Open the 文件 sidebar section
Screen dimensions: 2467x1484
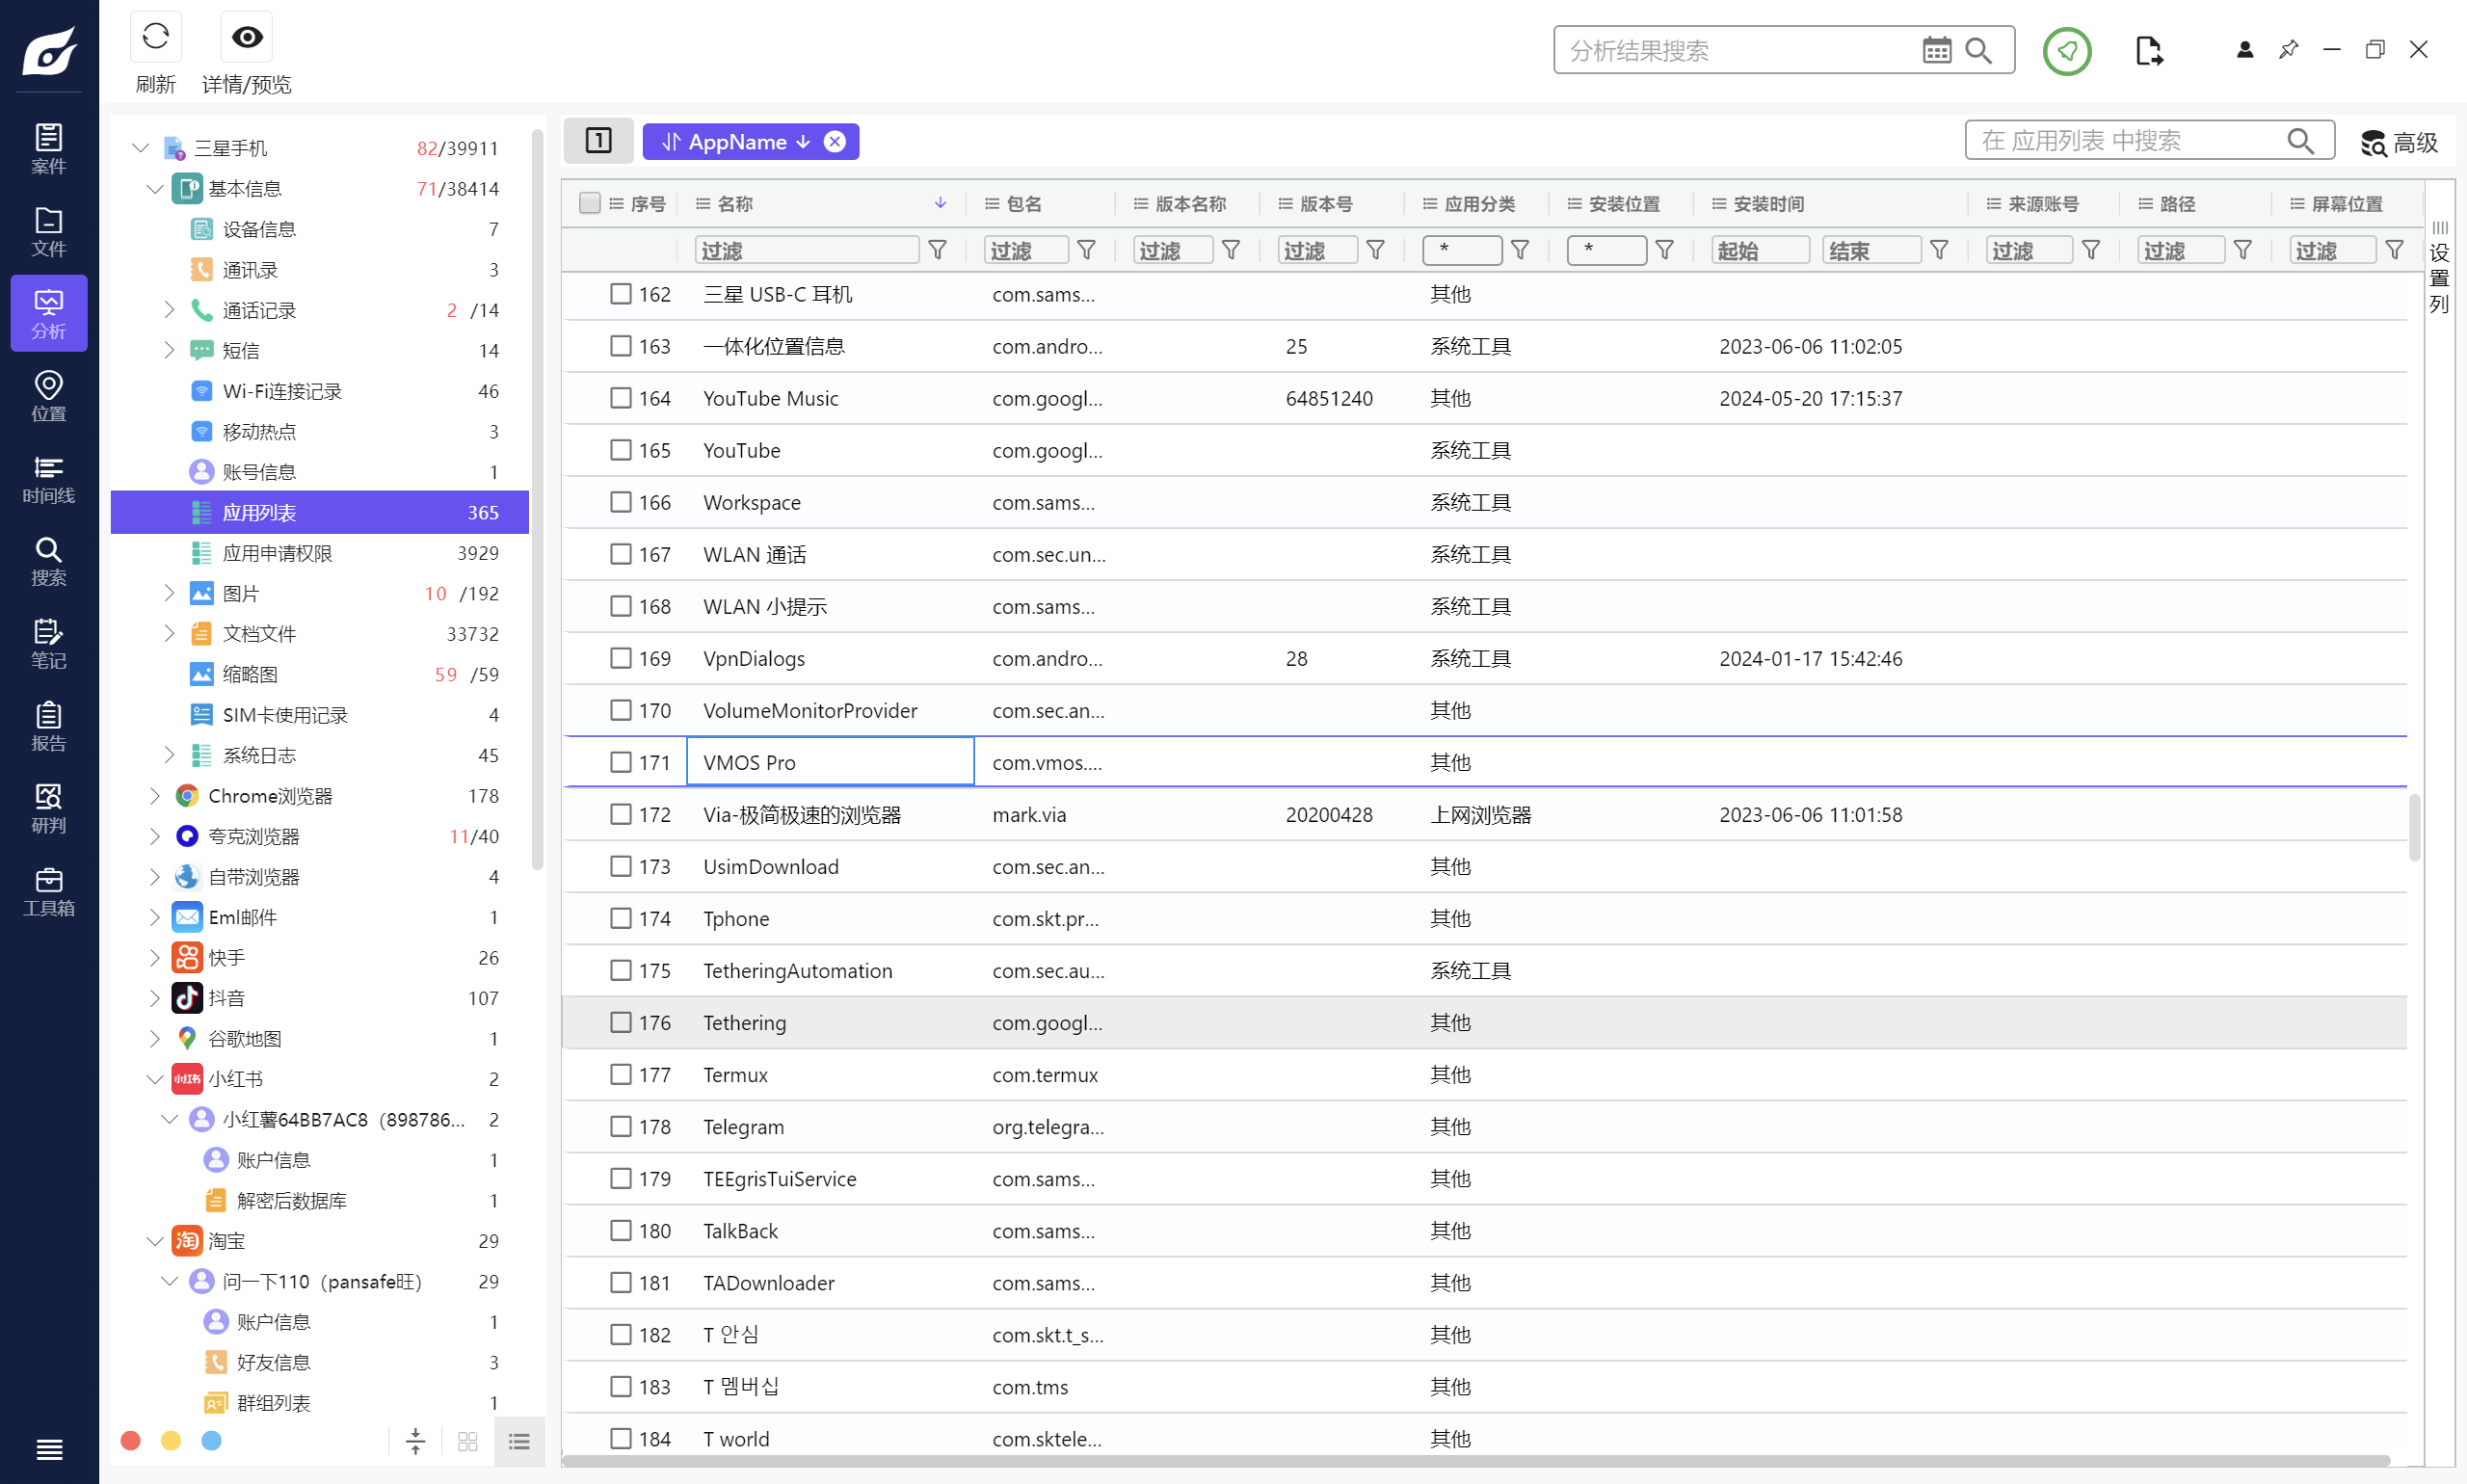coord(48,232)
